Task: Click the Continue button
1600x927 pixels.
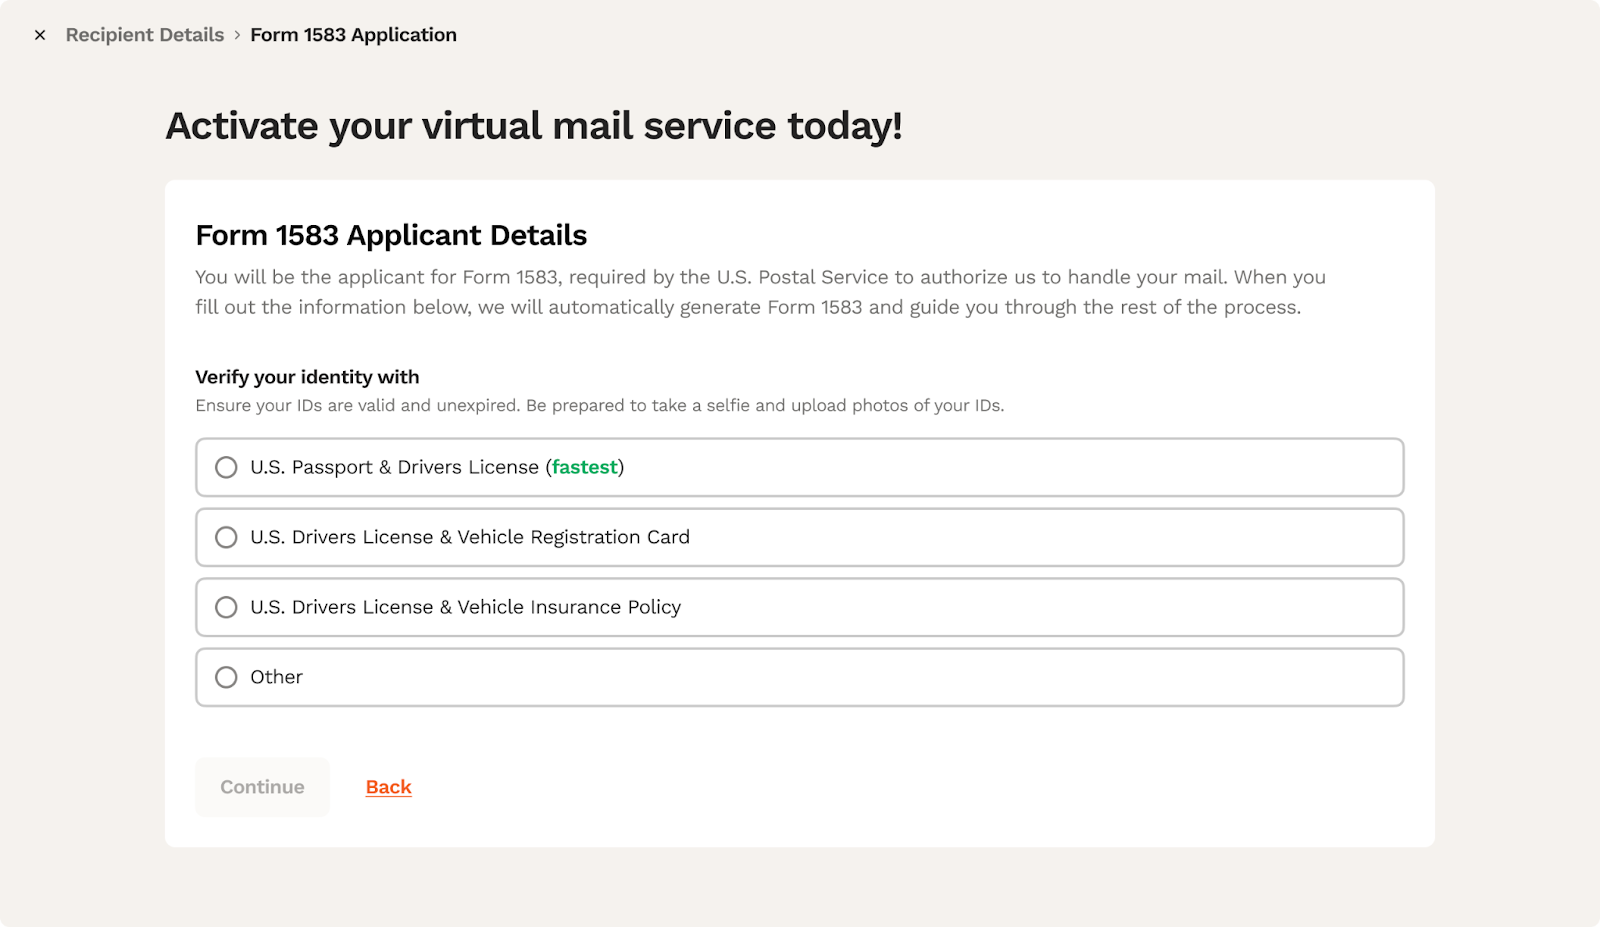Action: 262,787
